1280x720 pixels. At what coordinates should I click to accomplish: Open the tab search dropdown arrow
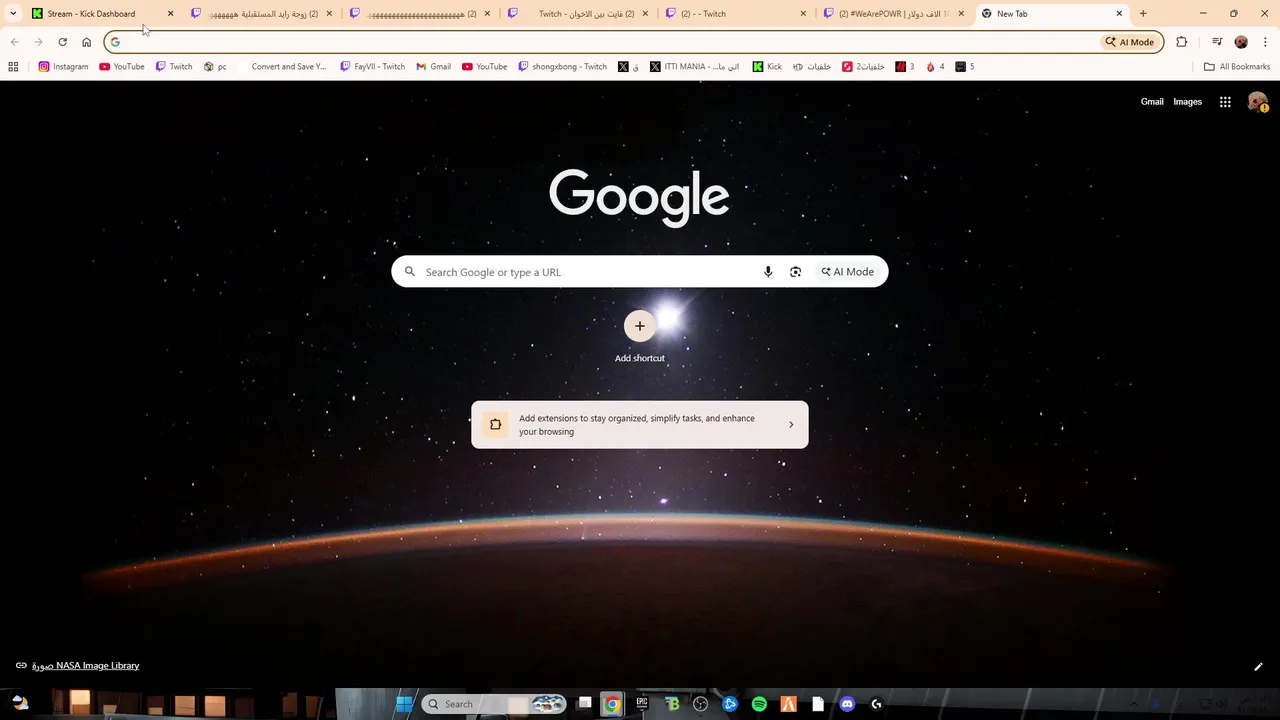(x=13, y=14)
